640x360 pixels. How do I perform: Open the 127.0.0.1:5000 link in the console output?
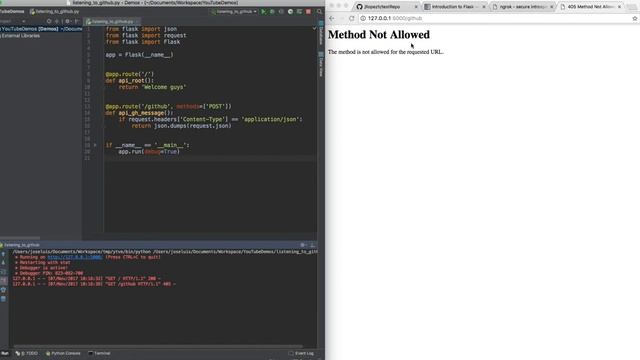pyautogui.click(x=75, y=257)
